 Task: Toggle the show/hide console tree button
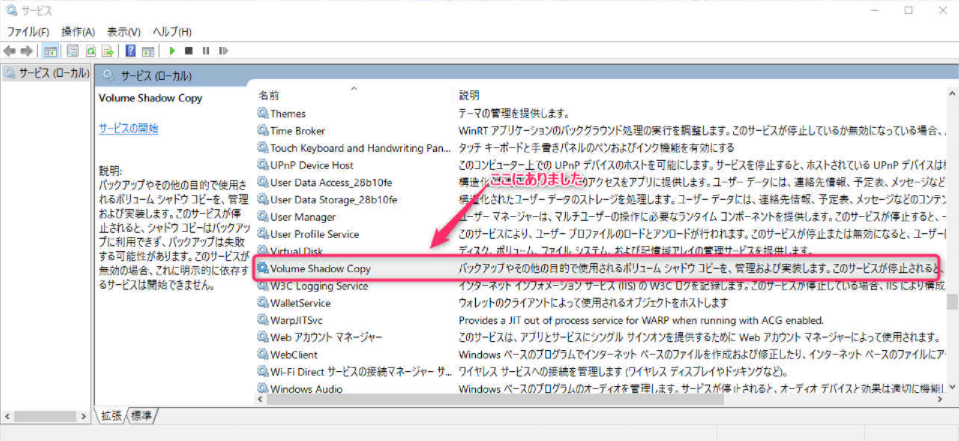click(x=50, y=51)
